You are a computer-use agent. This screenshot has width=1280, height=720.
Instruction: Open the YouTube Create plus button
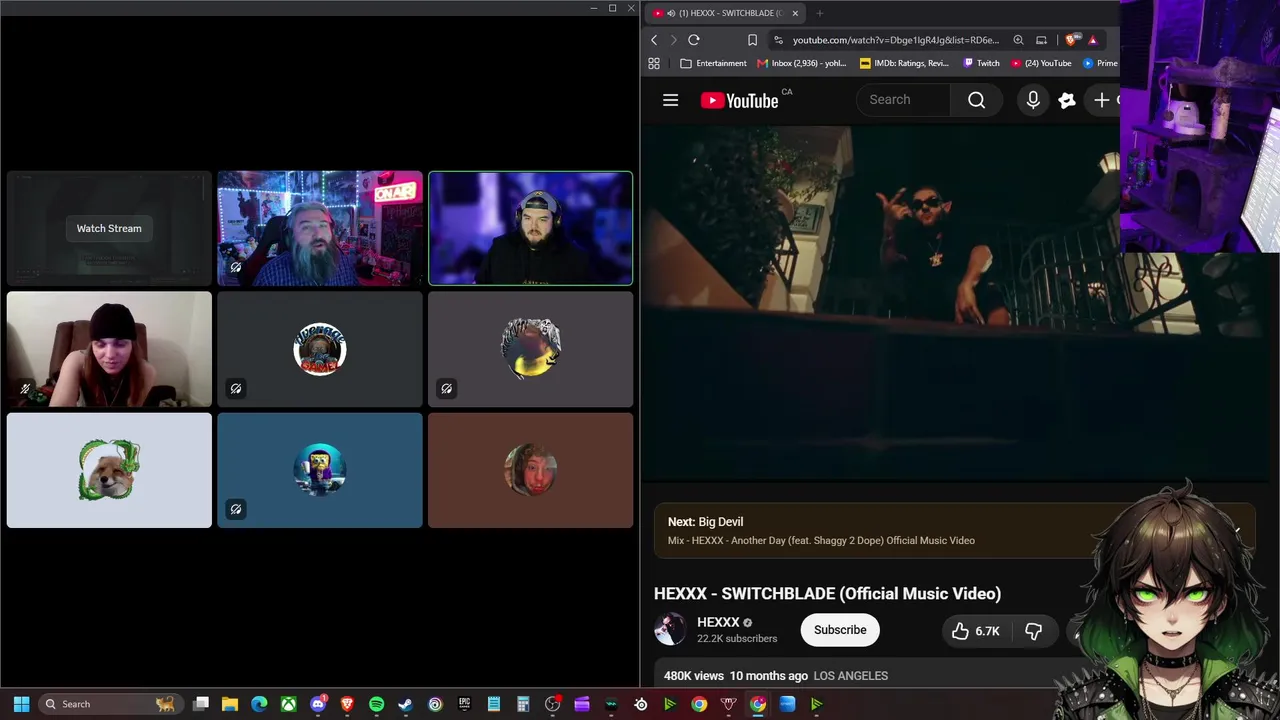[1102, 100]
